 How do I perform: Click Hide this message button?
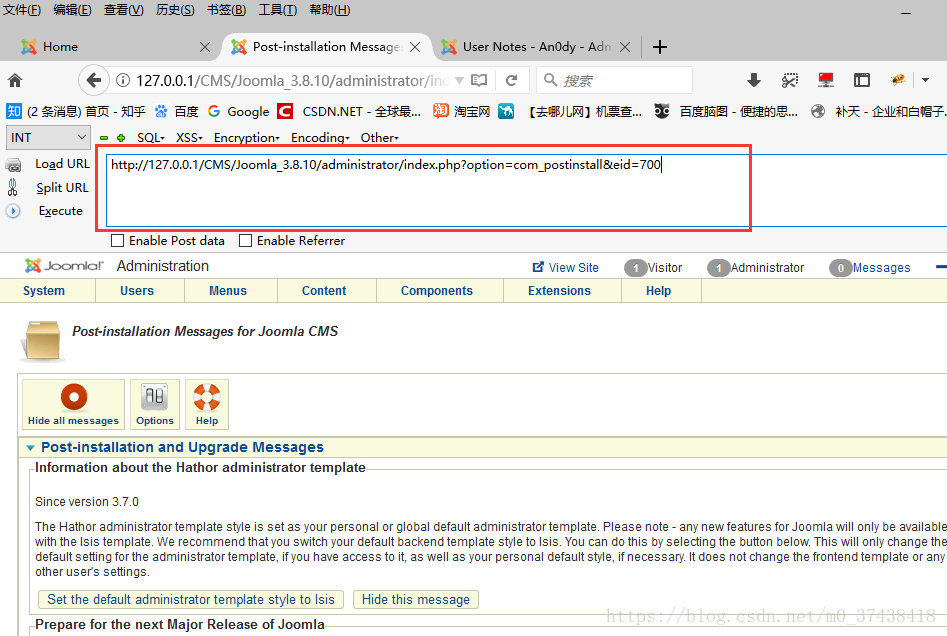tap(416, 599)
